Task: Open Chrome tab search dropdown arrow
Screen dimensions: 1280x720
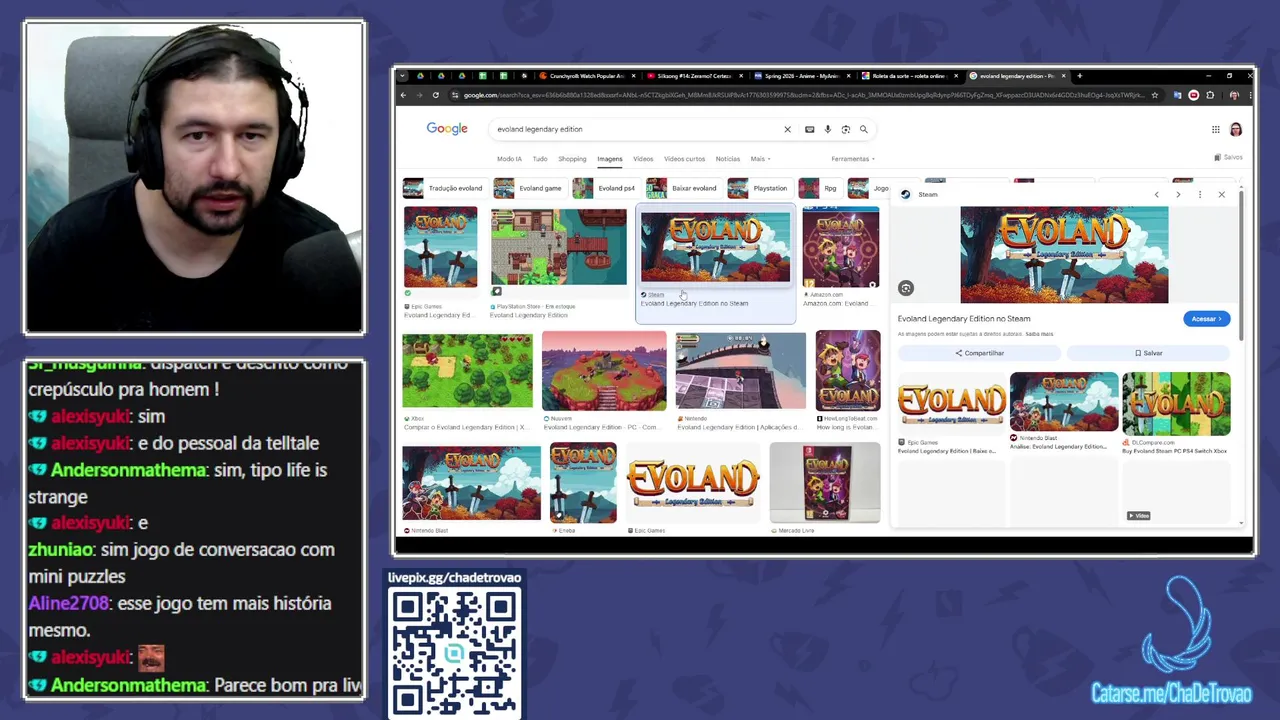Action: click(x=402, y=76)
